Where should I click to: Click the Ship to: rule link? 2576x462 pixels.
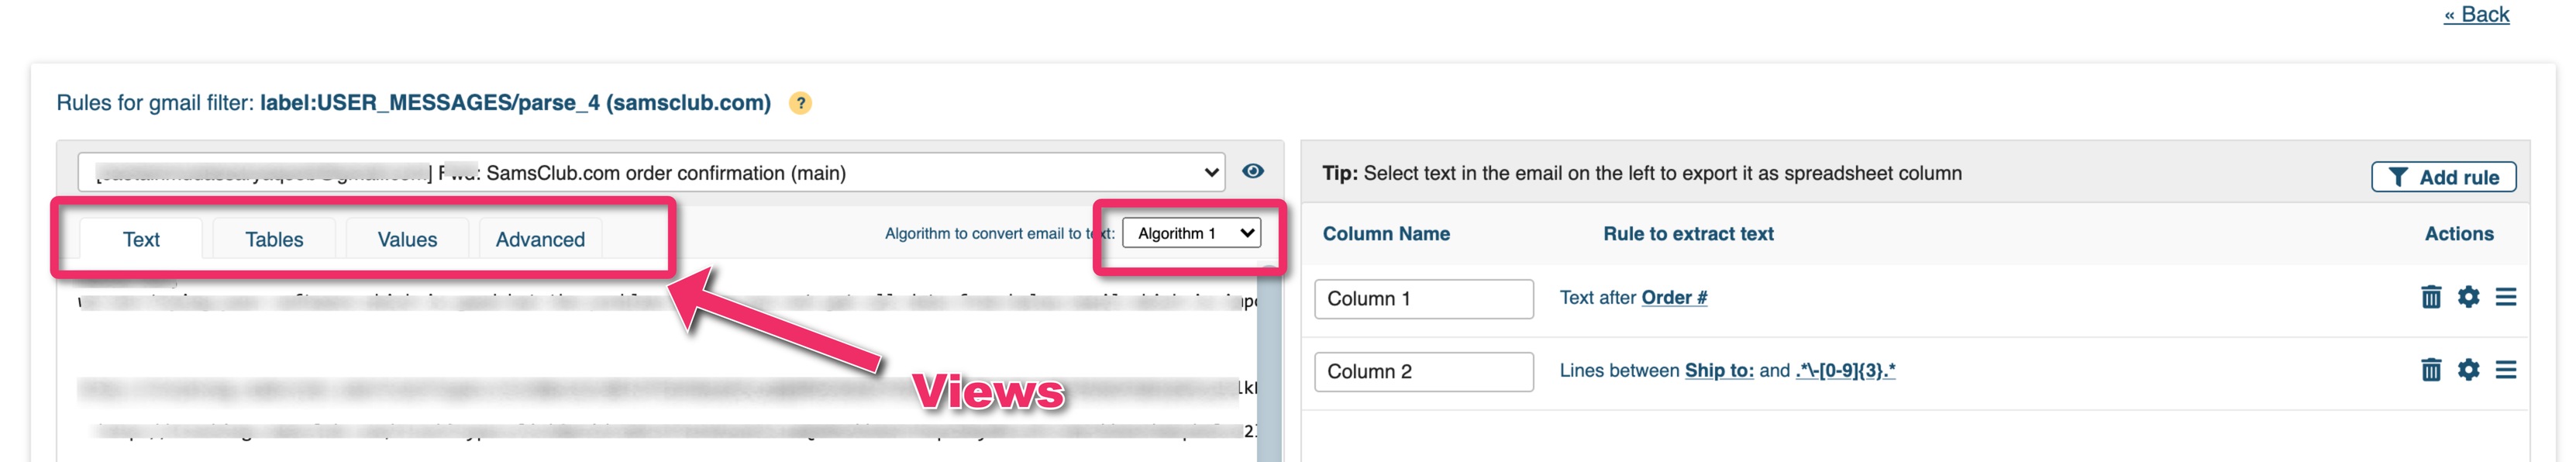pyautogui.click(x=1719, y=370)
